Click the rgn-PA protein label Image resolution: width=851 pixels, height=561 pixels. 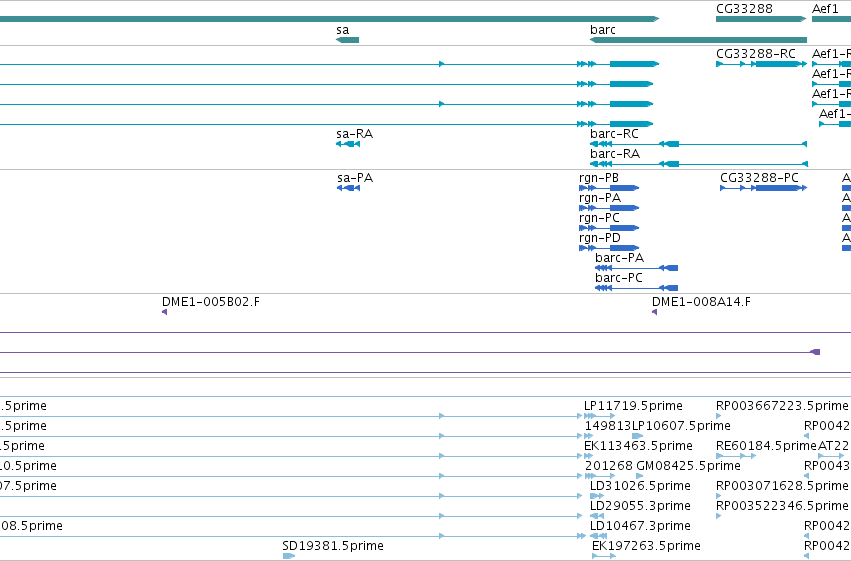coord(600,198)
